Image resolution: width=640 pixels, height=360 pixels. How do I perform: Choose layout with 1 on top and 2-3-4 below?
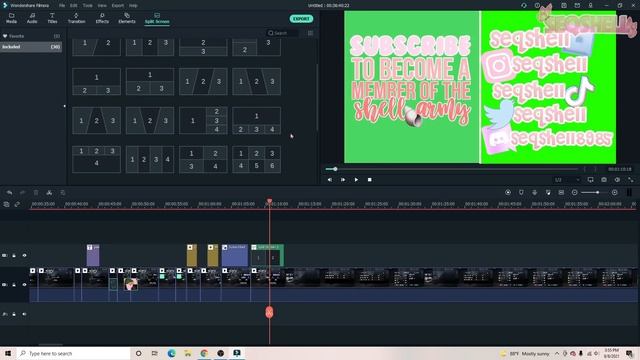pos(256,120)
